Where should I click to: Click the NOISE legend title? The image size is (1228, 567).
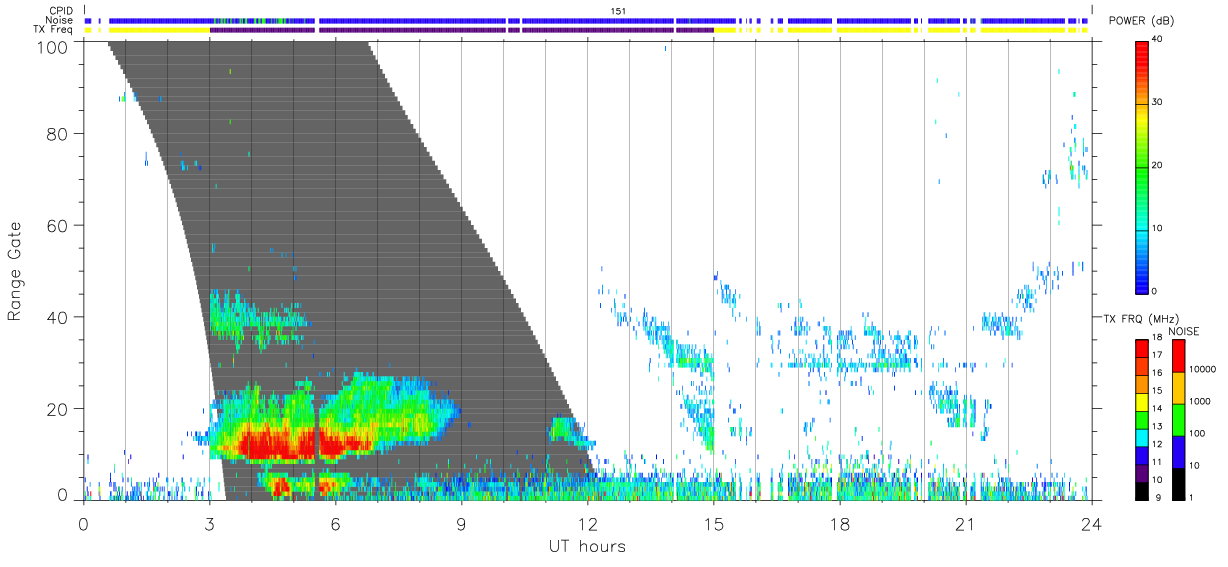coord(1184,331)
